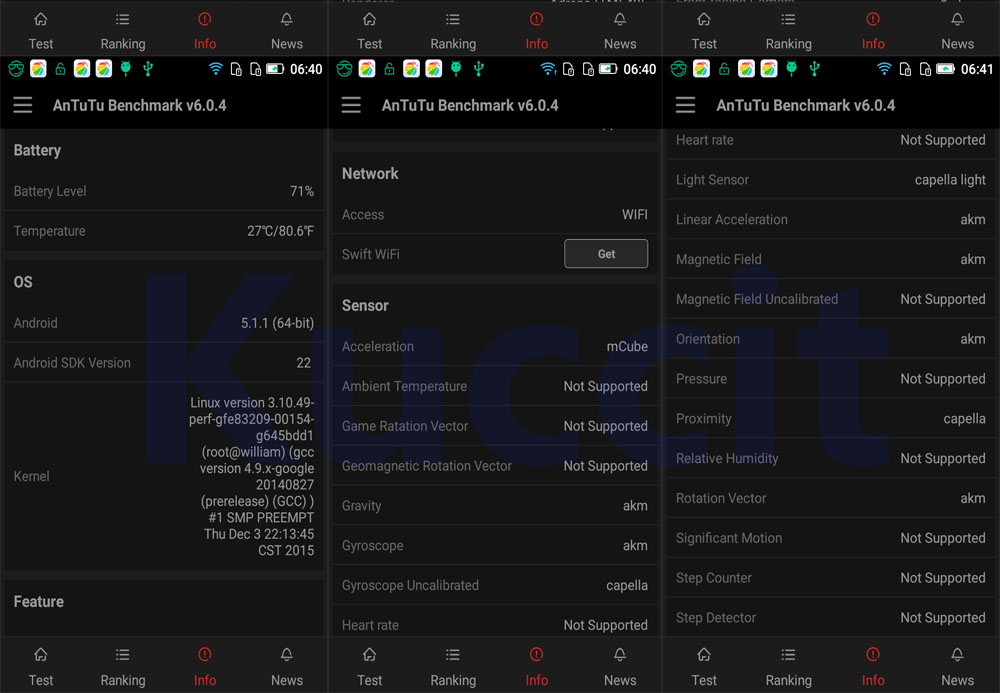Open hamburger menu in the middle screenshot
The width and height of the screenshot is (1000, 693).
click(x=351, y=106)
